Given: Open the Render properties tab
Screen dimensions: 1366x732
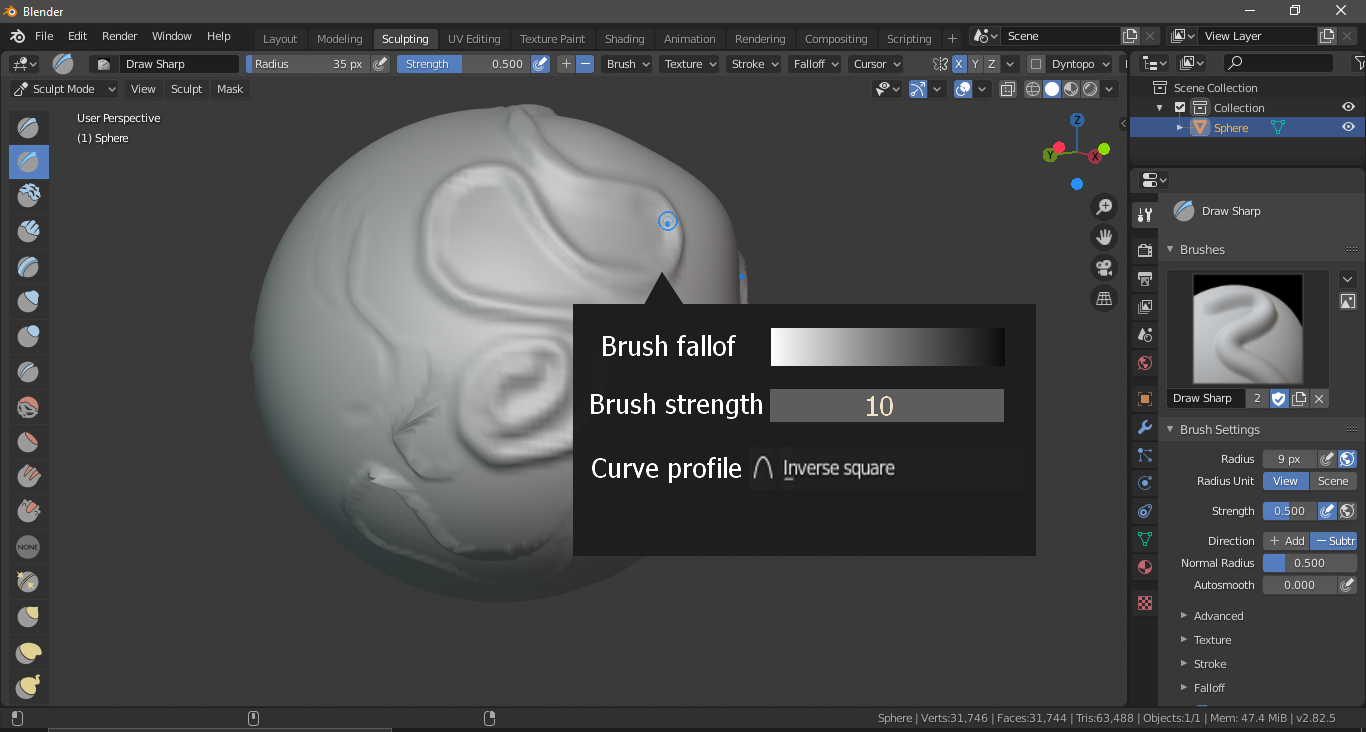Looking at the screenshot, I should tap(1145, 250).
